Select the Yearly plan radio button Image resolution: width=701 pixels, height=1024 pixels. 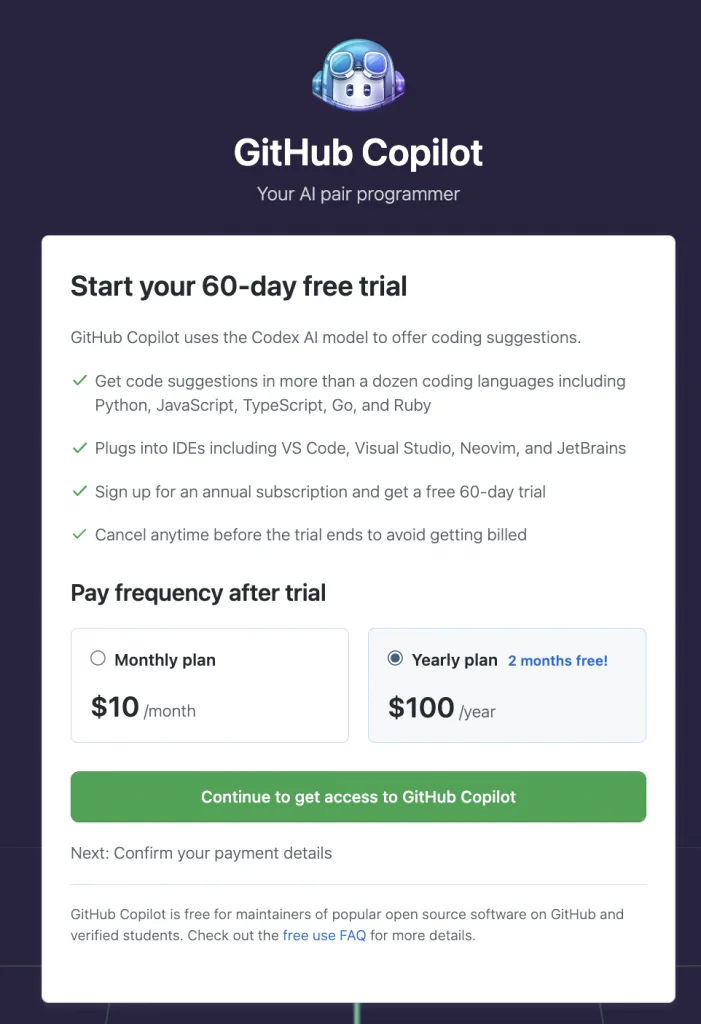[395, 658]
